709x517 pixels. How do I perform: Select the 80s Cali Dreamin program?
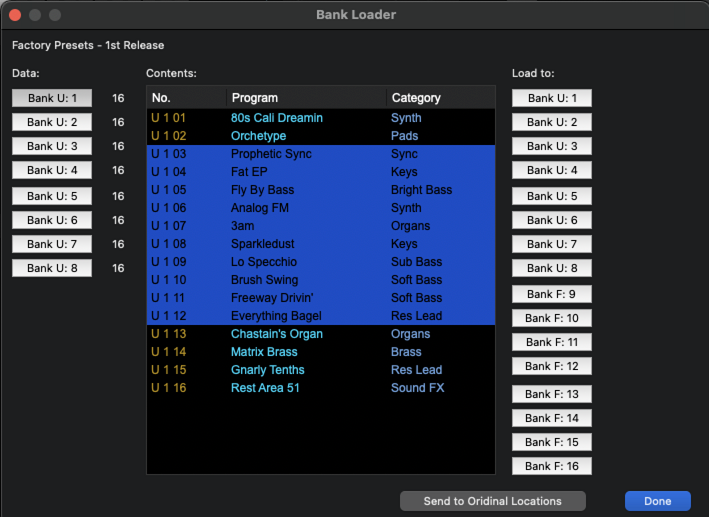pos(277,118)
